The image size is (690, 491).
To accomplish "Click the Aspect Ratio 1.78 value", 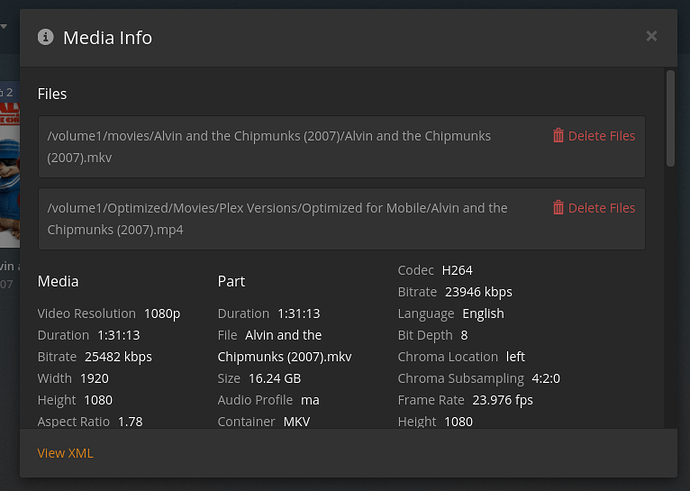I will 130,421.
